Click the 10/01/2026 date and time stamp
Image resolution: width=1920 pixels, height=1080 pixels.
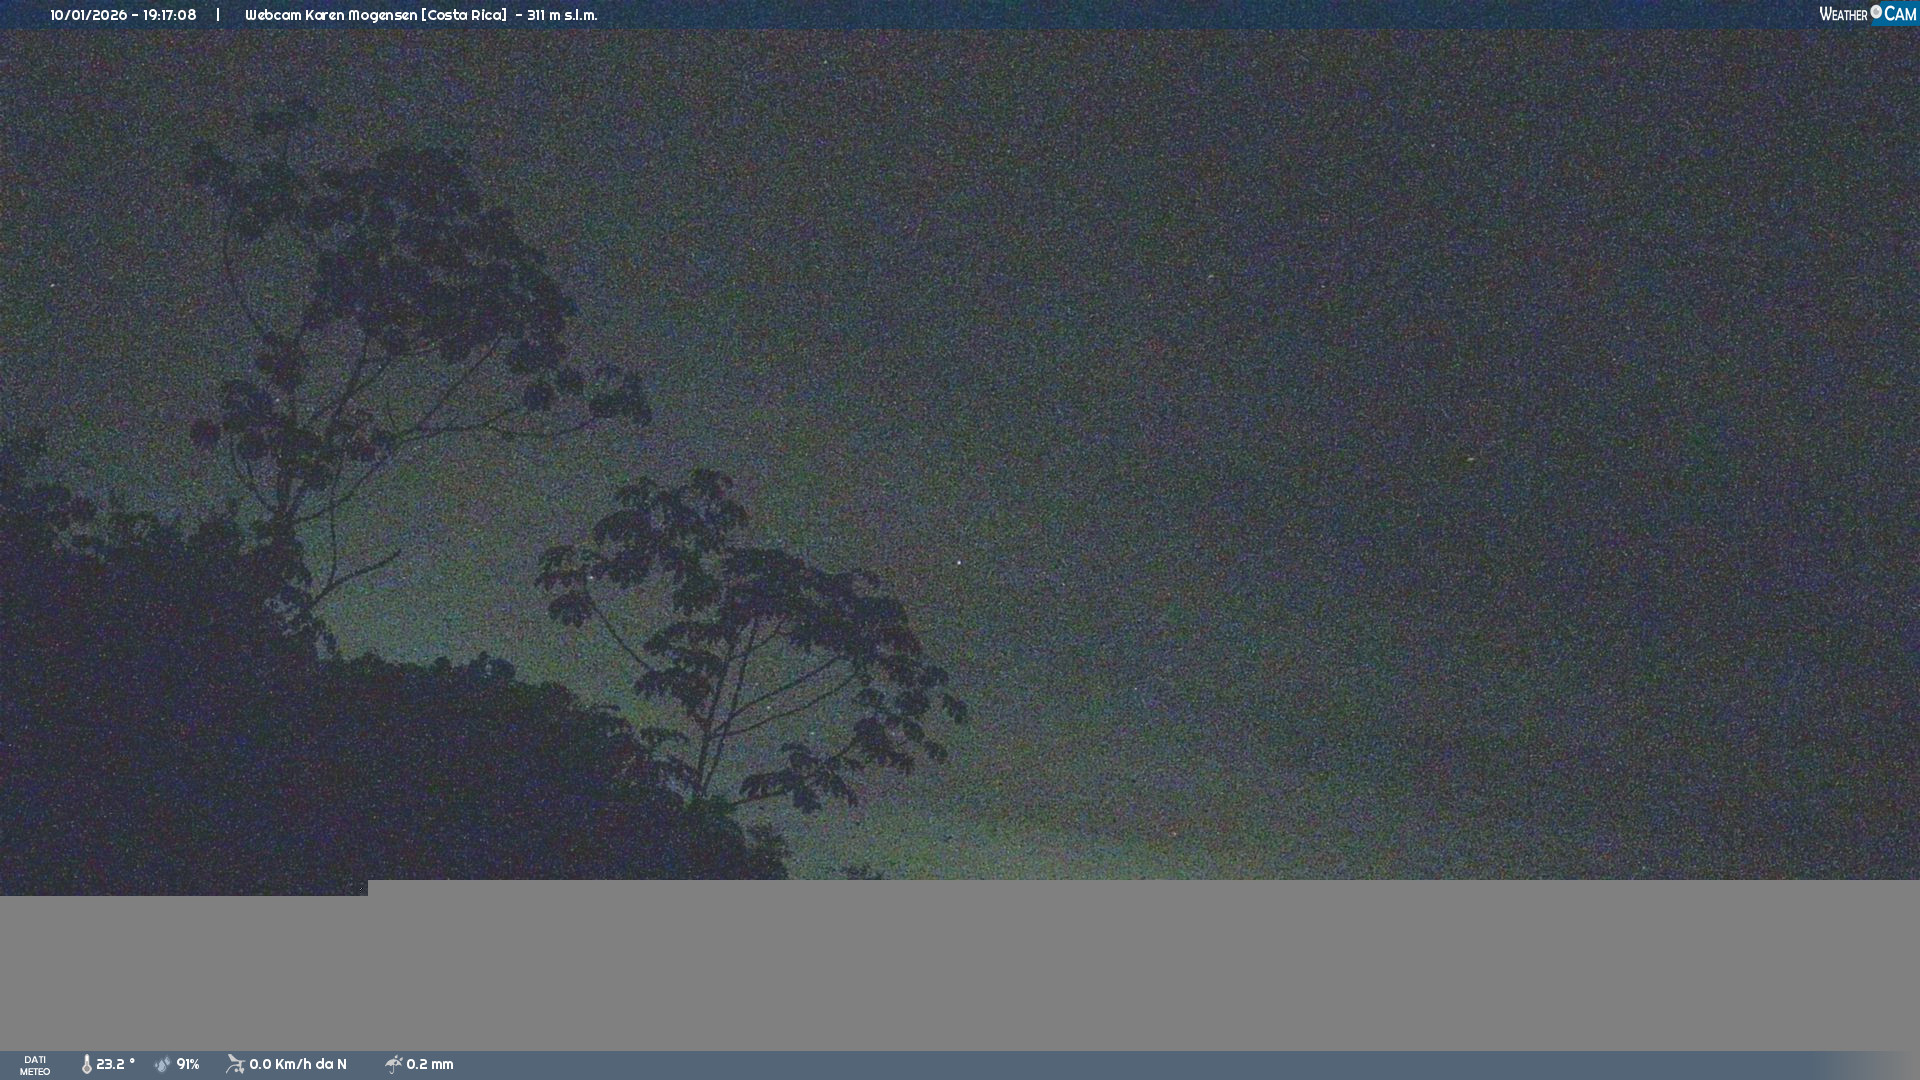123,15
